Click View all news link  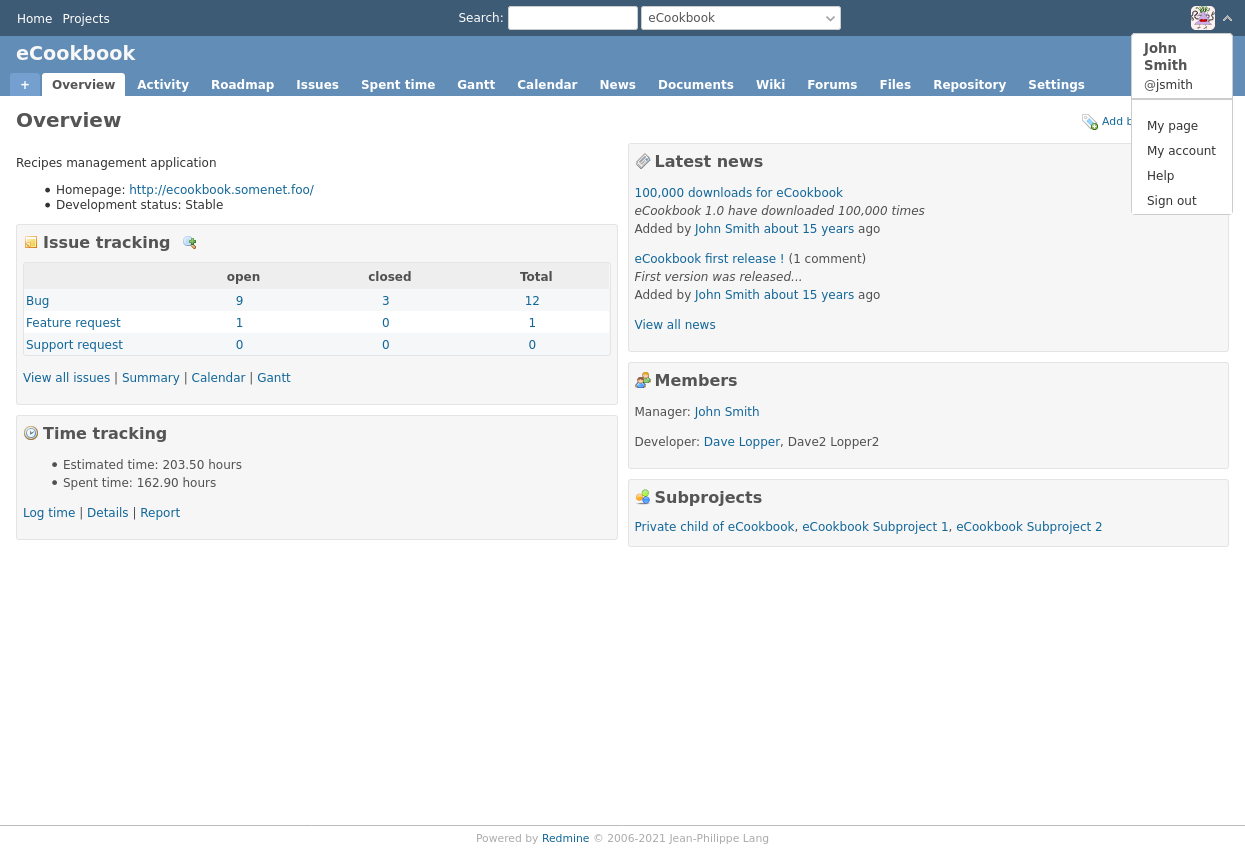tap(675, 325)
